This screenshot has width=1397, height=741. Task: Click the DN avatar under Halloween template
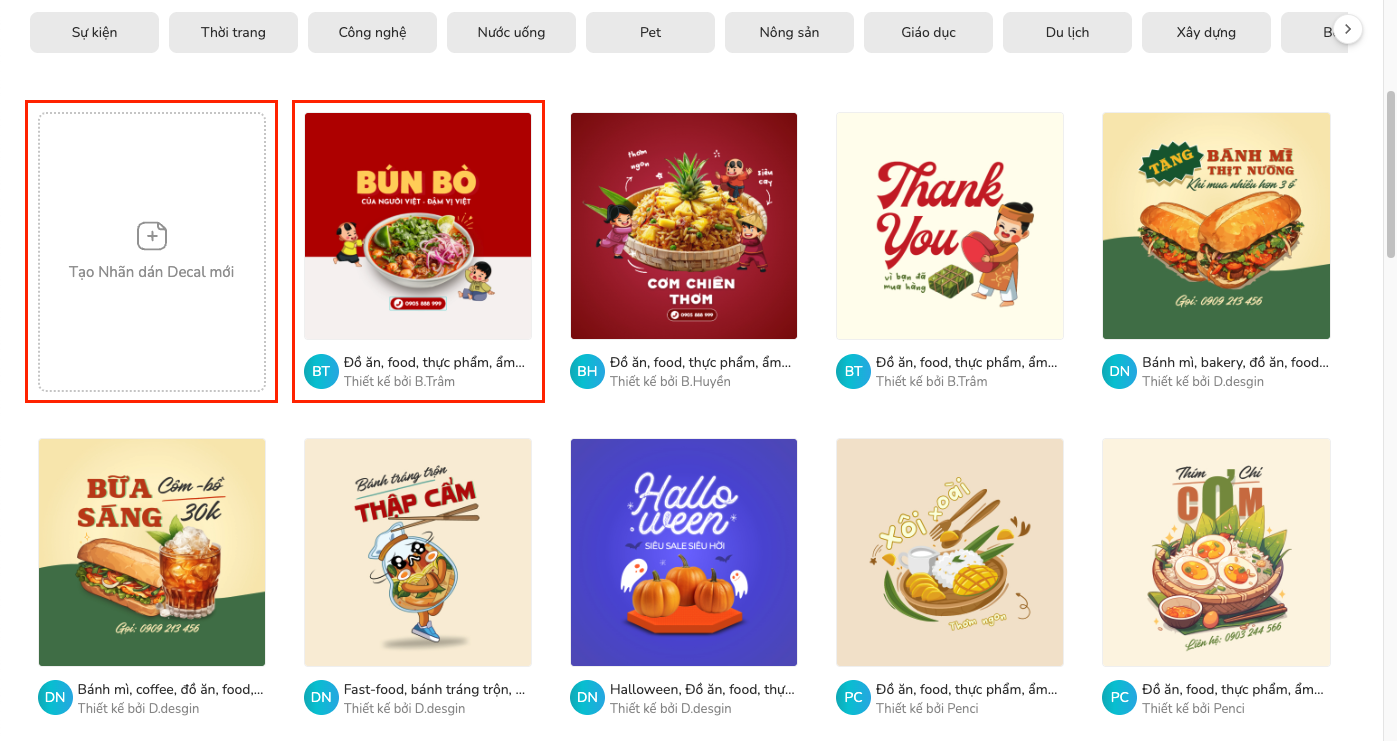point(587,698)
